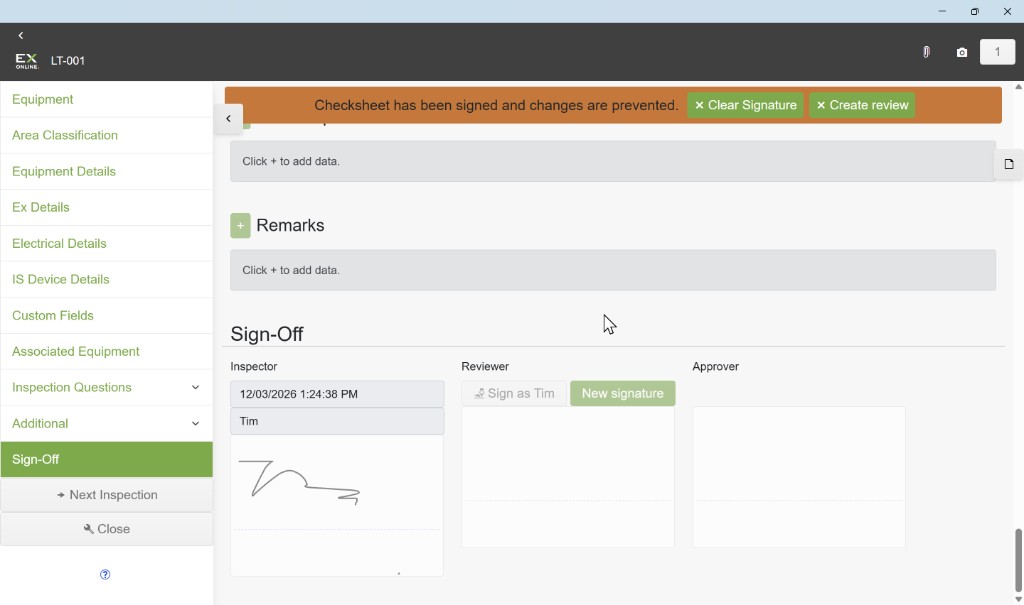Click the Remarks heading text
This screenshot has width=1024, height=605.
click(x=290, y=225)
